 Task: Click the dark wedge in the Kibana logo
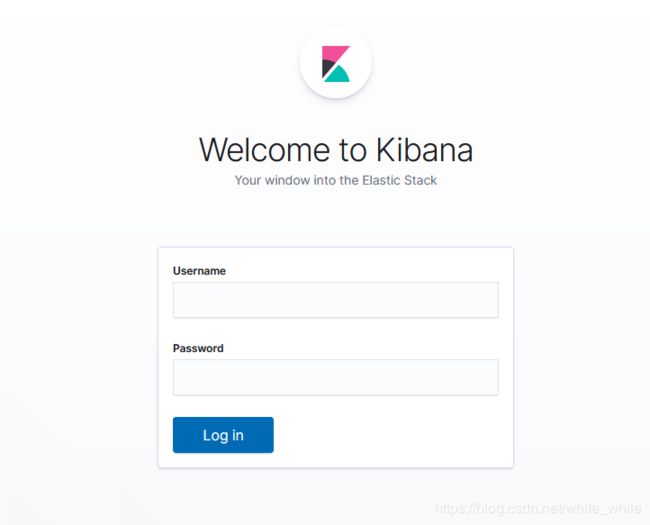pos(328,68)
